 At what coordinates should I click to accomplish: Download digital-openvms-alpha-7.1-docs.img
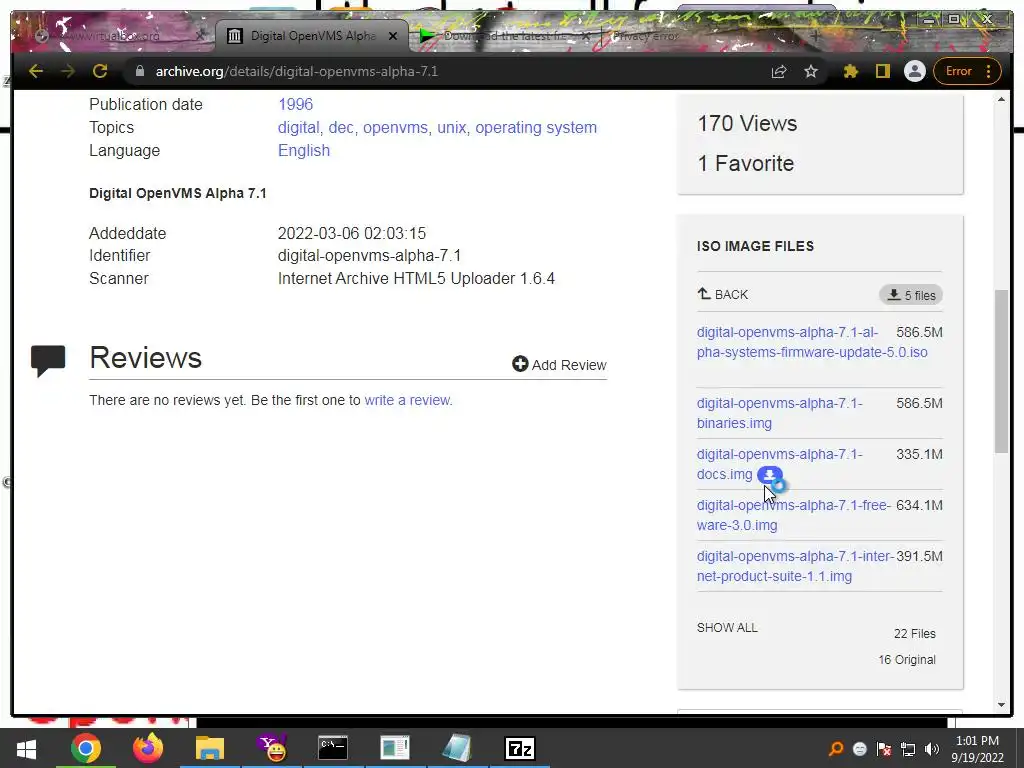(x=780, y=464)
